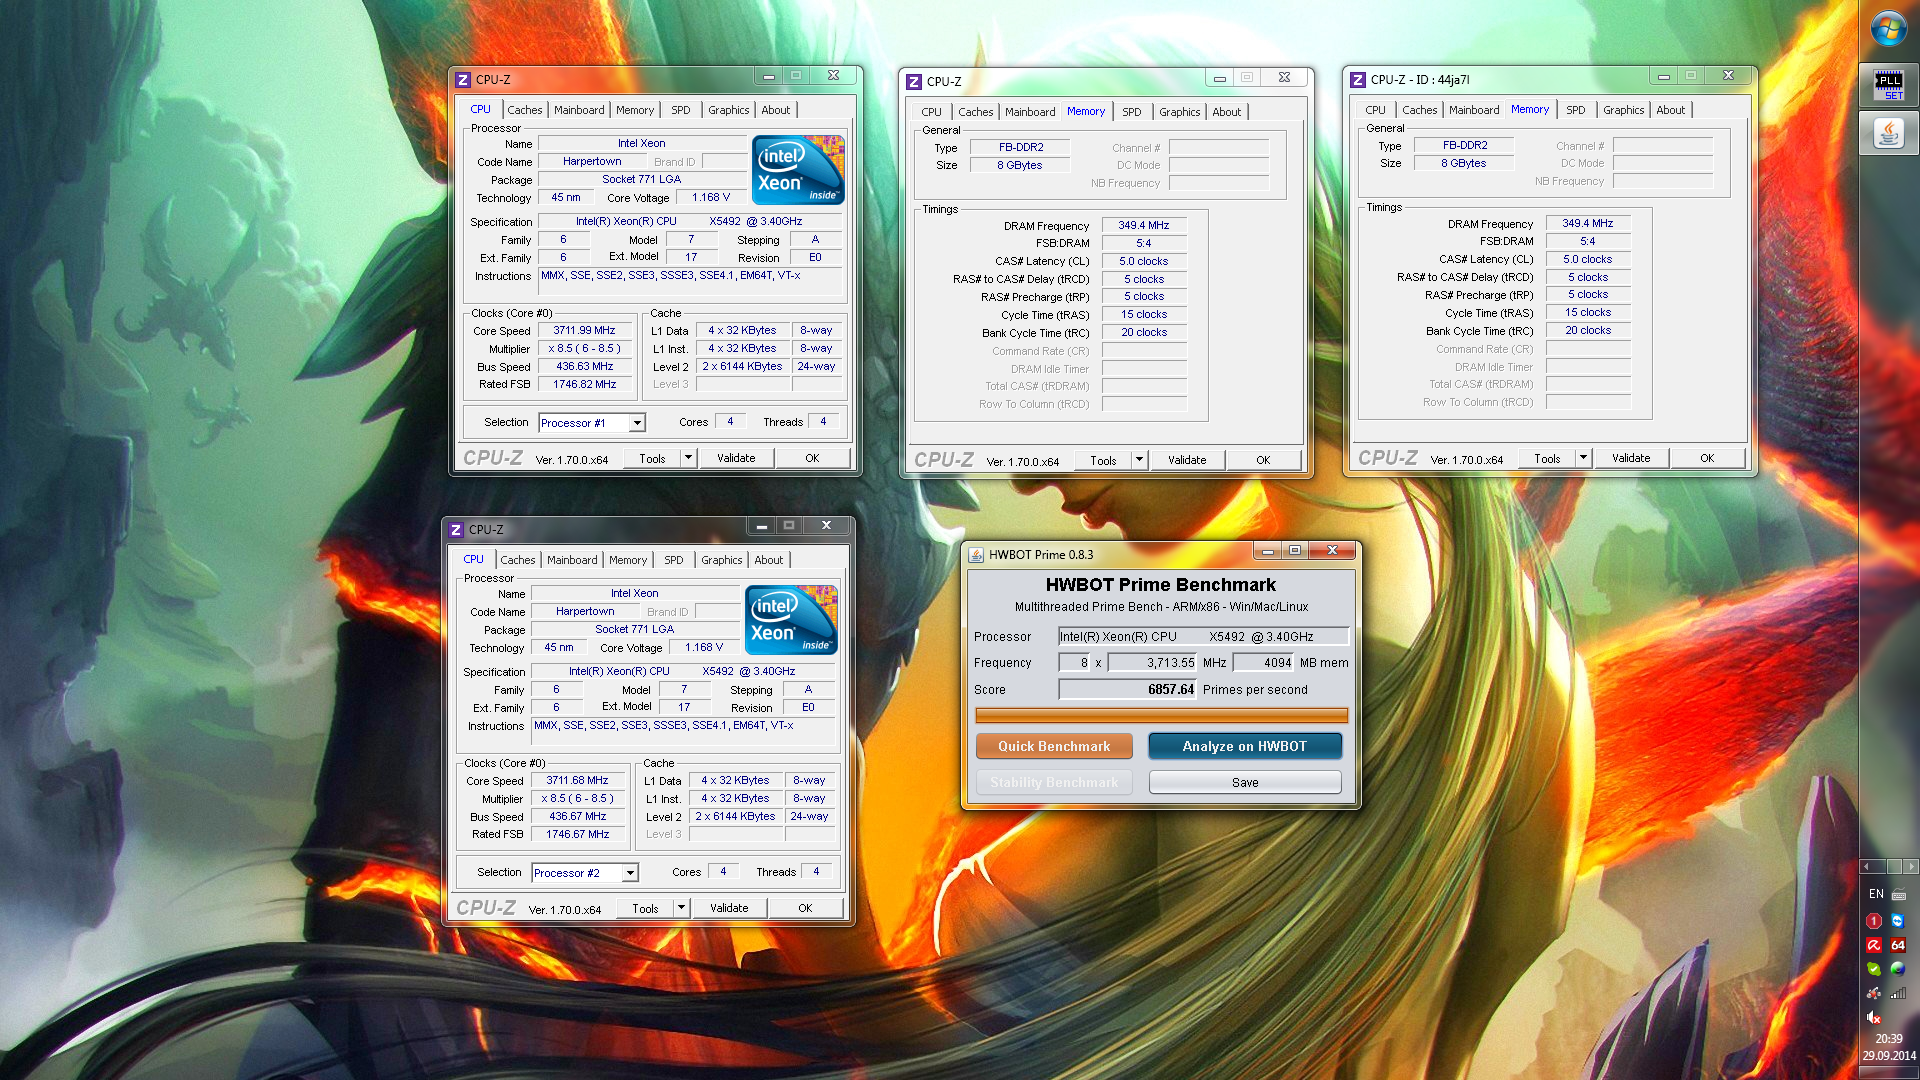Click title icon of middle CPU-Z Memory window
Screen dimensions: 1920x1080
[x=914, y=81]
